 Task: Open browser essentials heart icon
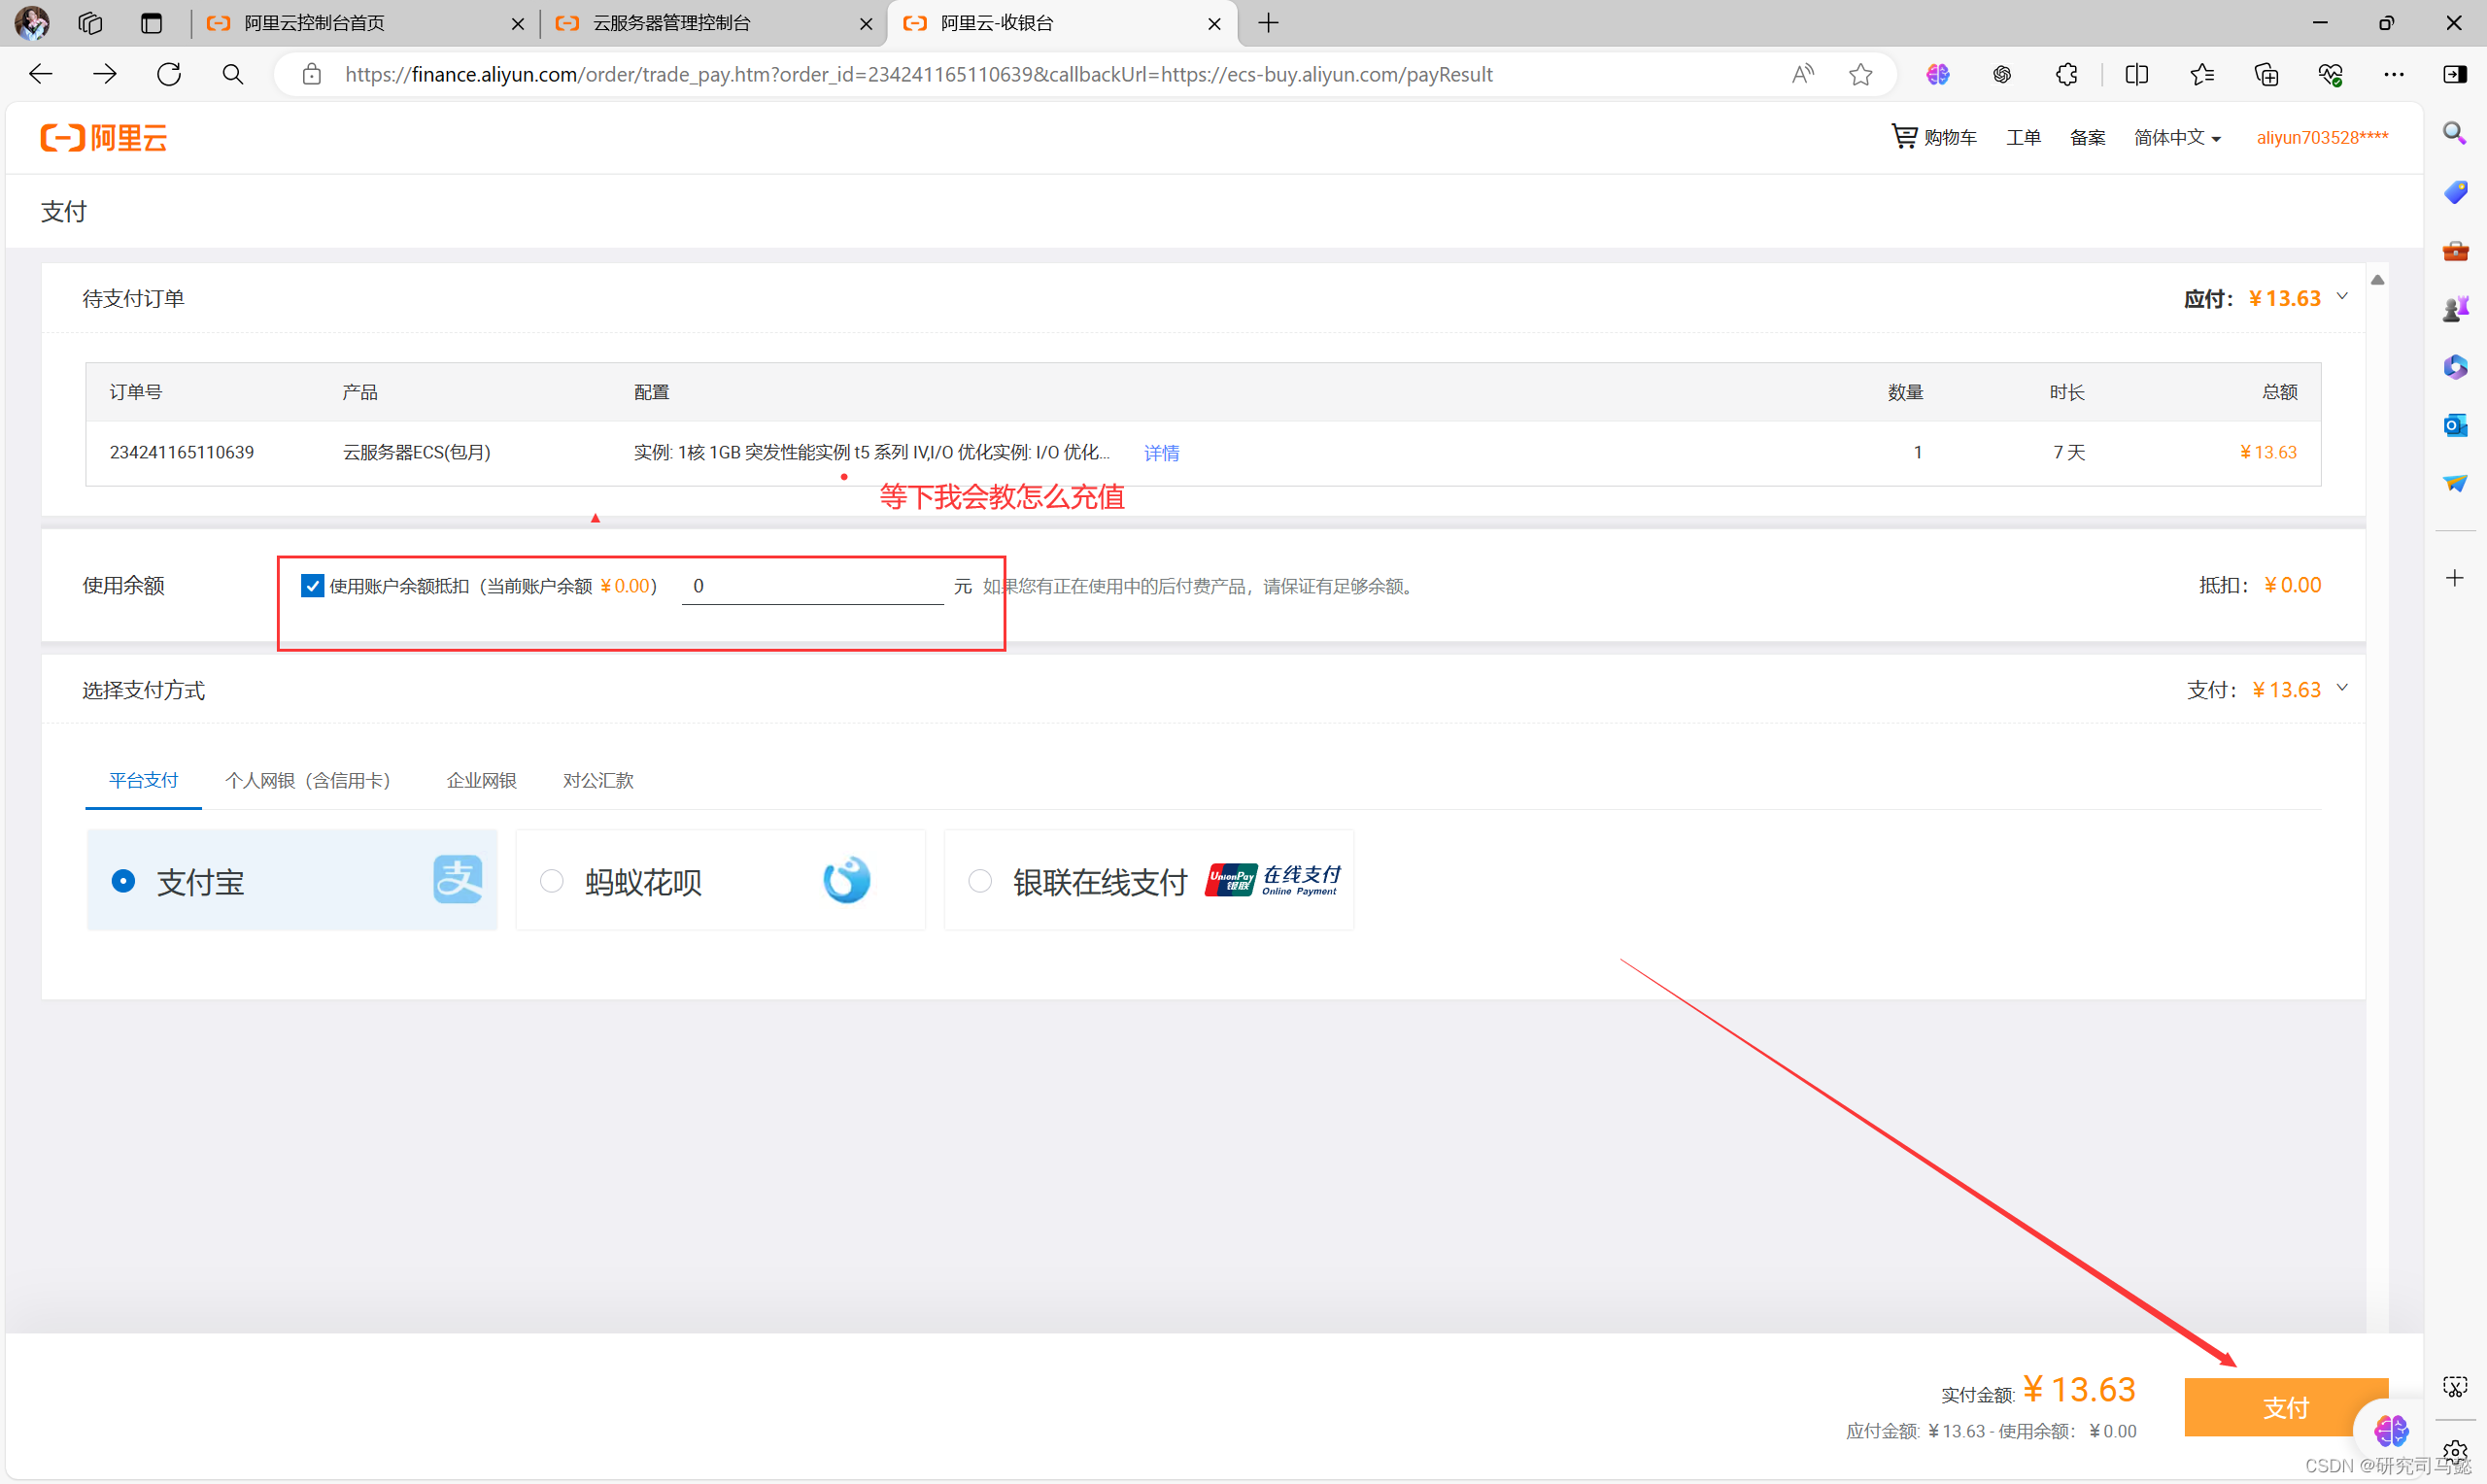(2331, 74)
